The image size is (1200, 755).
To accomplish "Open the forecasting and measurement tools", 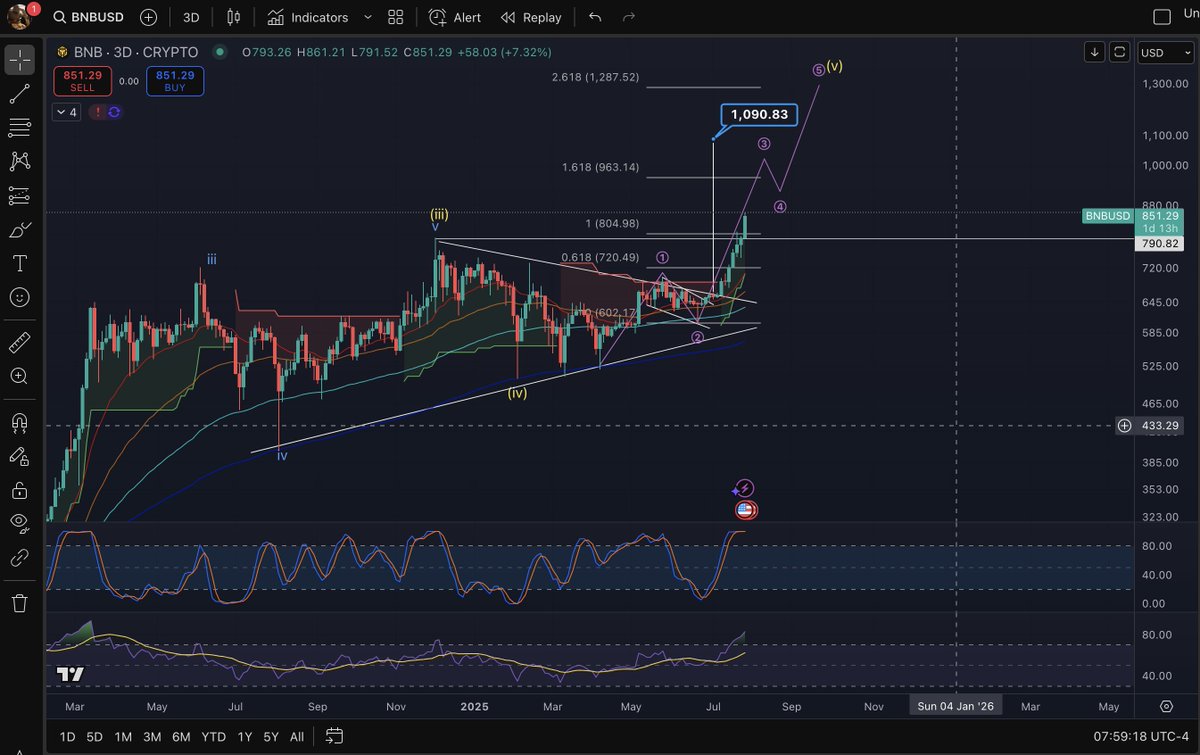I will (x=19, y=196).
